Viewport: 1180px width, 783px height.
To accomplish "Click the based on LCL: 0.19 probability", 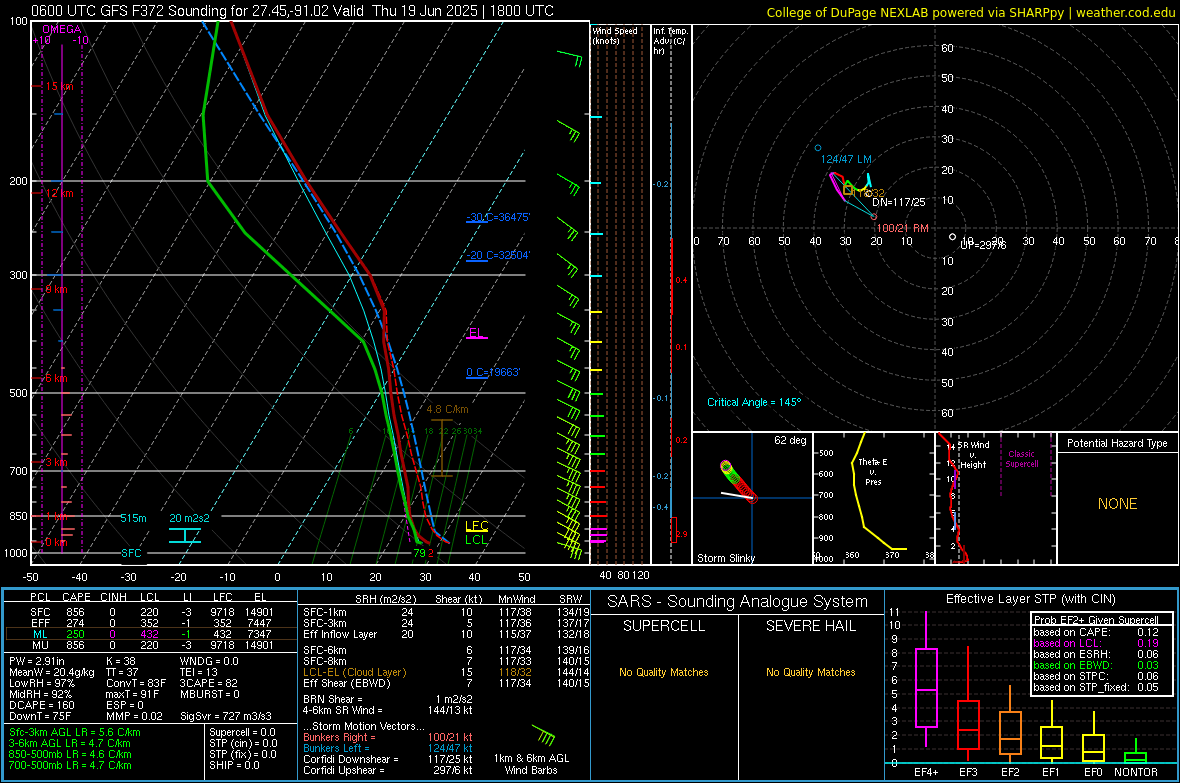I will (x=1096, y=643).
